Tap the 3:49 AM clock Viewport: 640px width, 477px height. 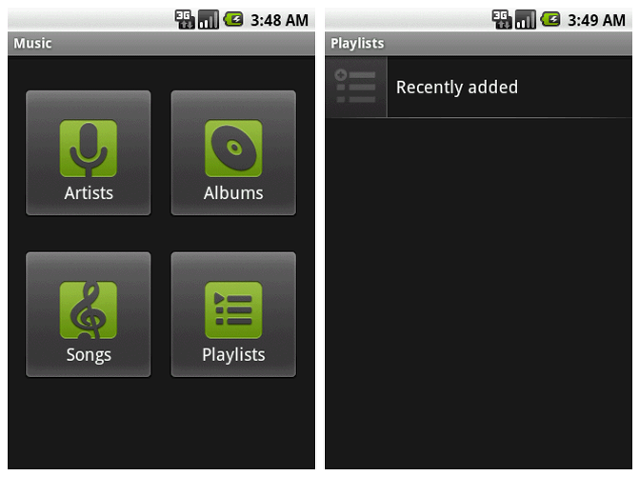(597, 20)
